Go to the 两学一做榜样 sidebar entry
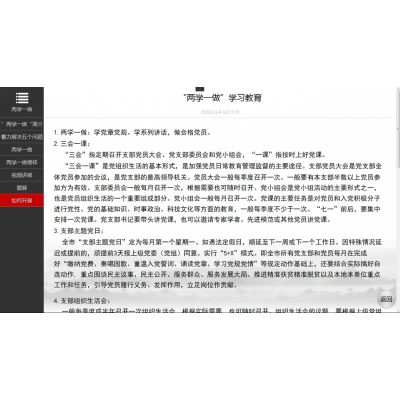 22,162
